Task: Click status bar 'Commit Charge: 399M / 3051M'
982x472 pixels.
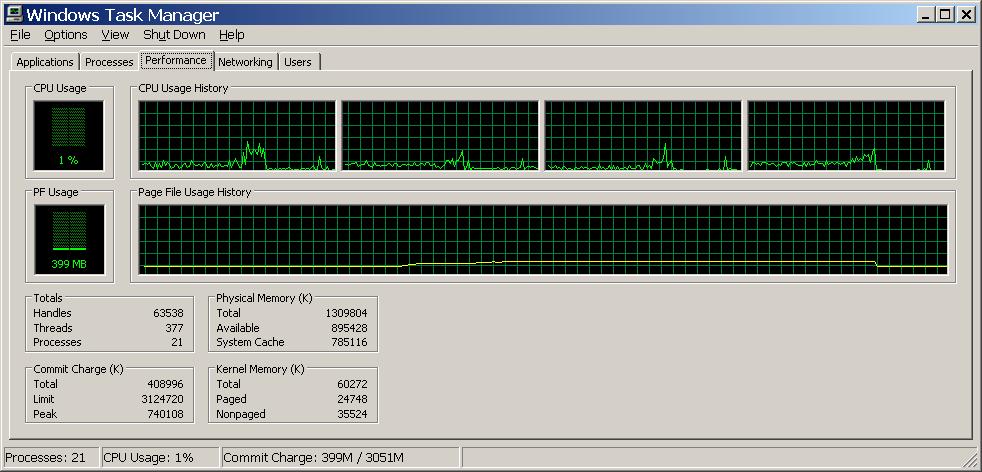Action: click(341, 458)
